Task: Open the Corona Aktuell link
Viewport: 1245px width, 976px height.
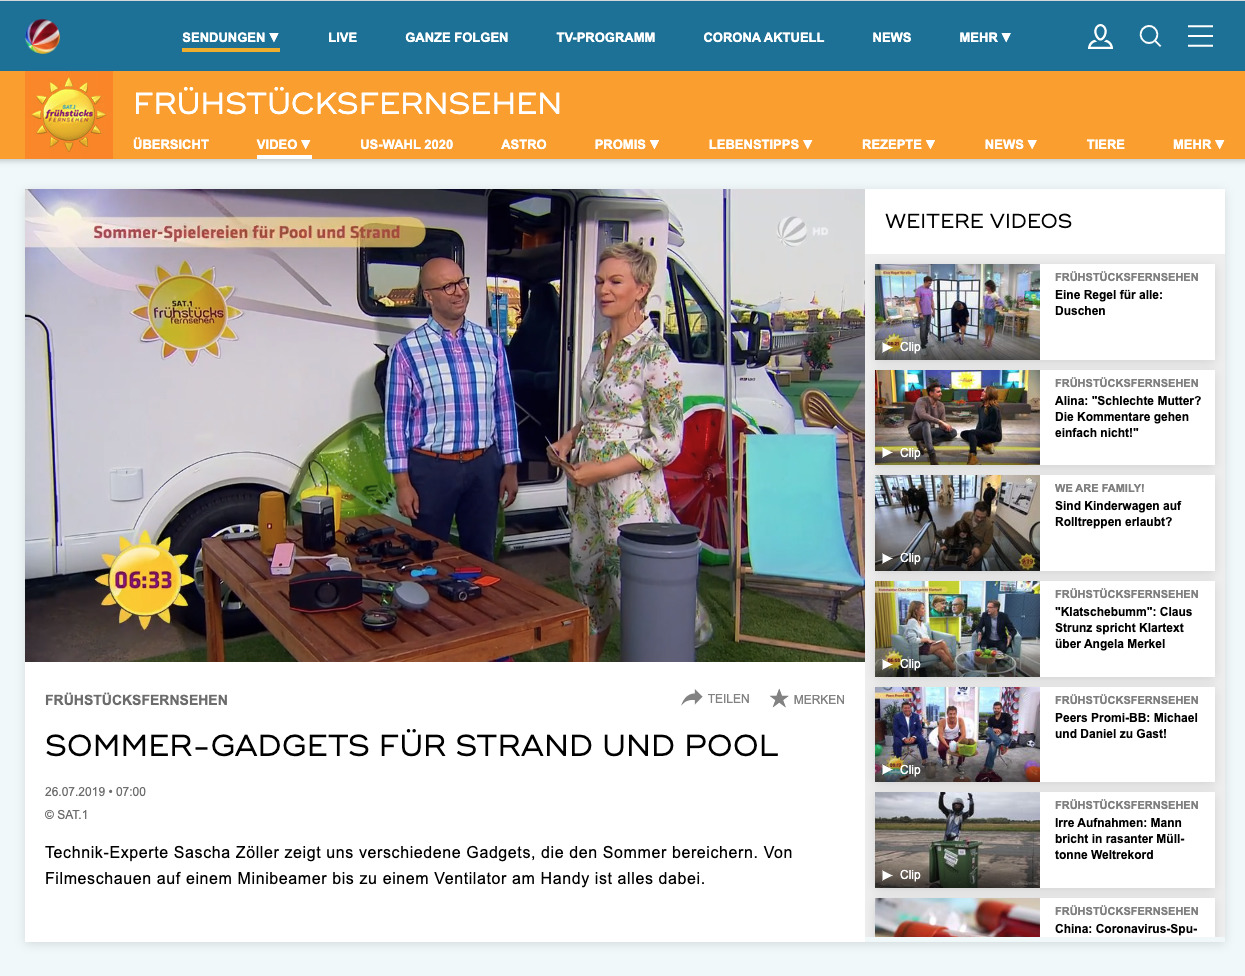Action: pos(763,37)
